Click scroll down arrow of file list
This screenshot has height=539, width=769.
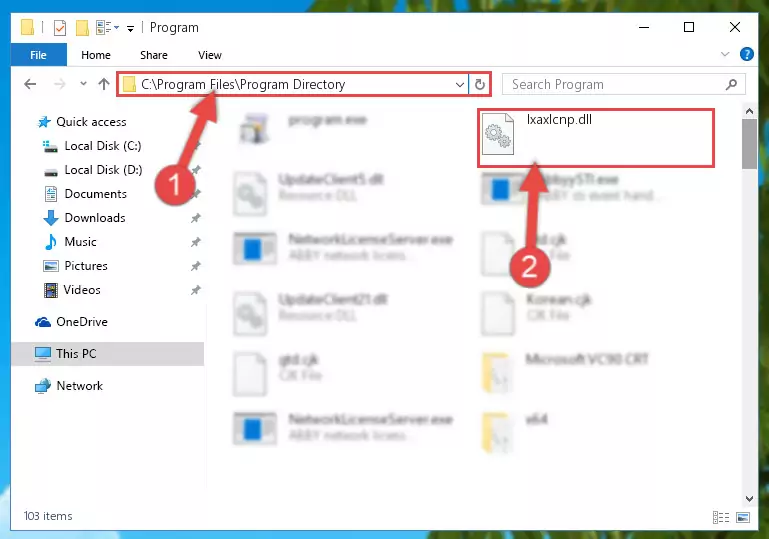(749, 499)
